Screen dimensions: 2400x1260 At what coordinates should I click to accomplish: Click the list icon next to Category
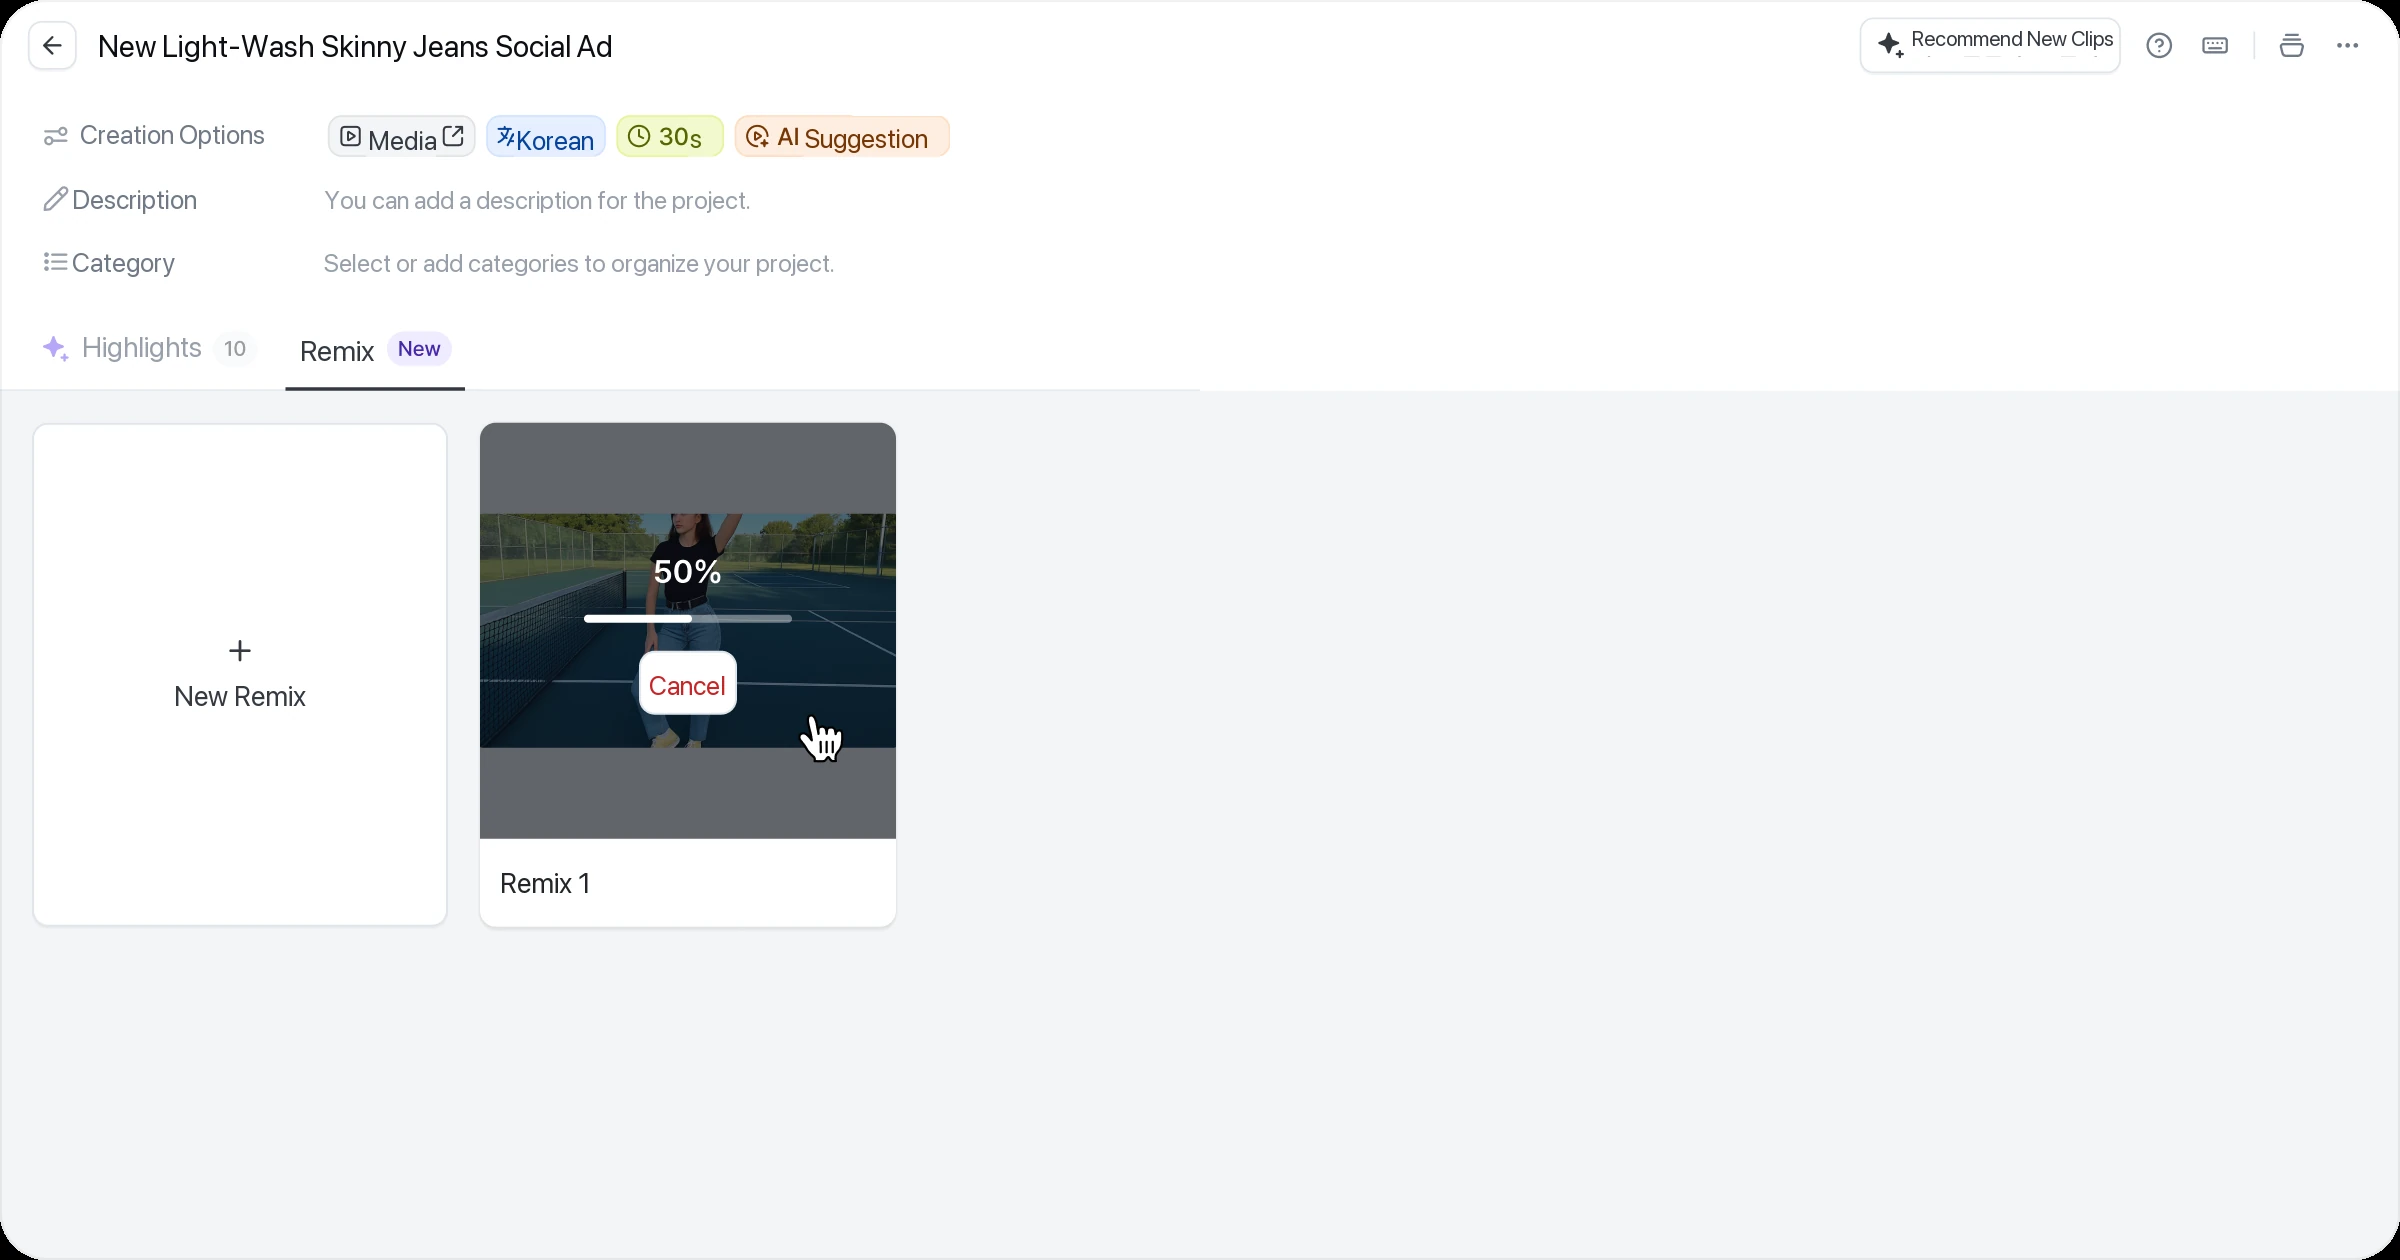pos(55,262)
